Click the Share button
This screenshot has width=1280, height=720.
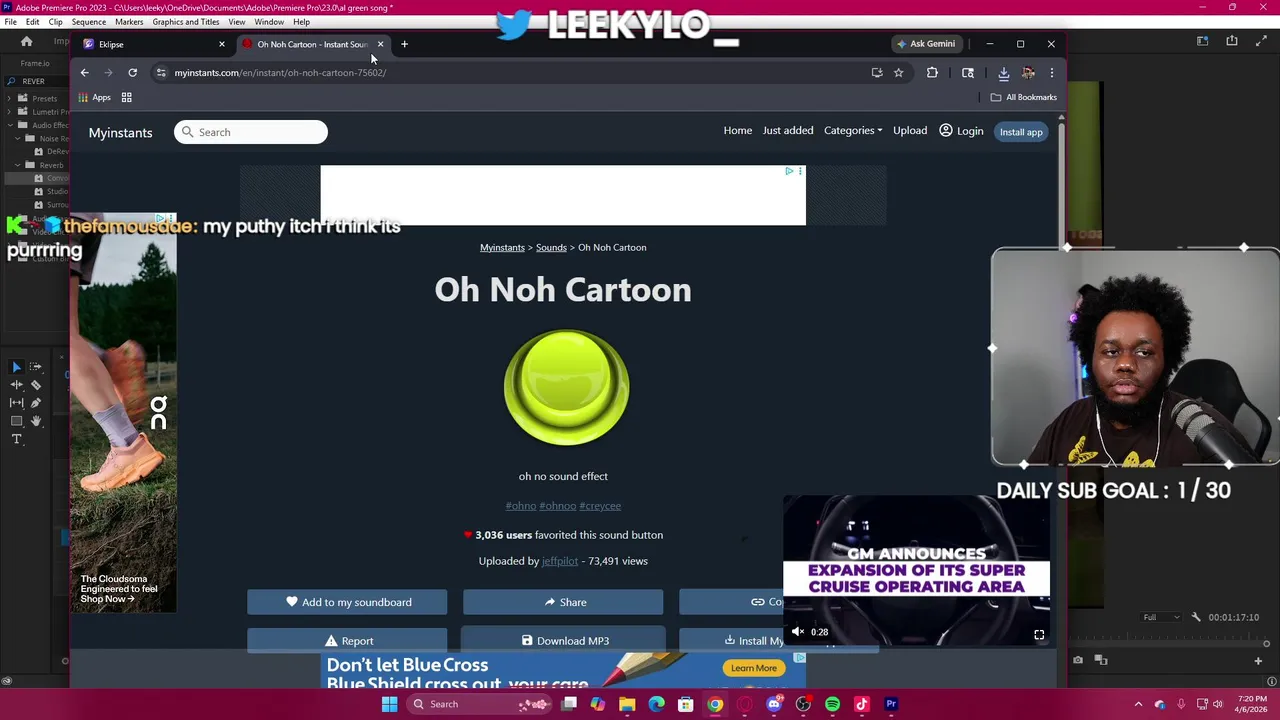(x=563, y=602)
